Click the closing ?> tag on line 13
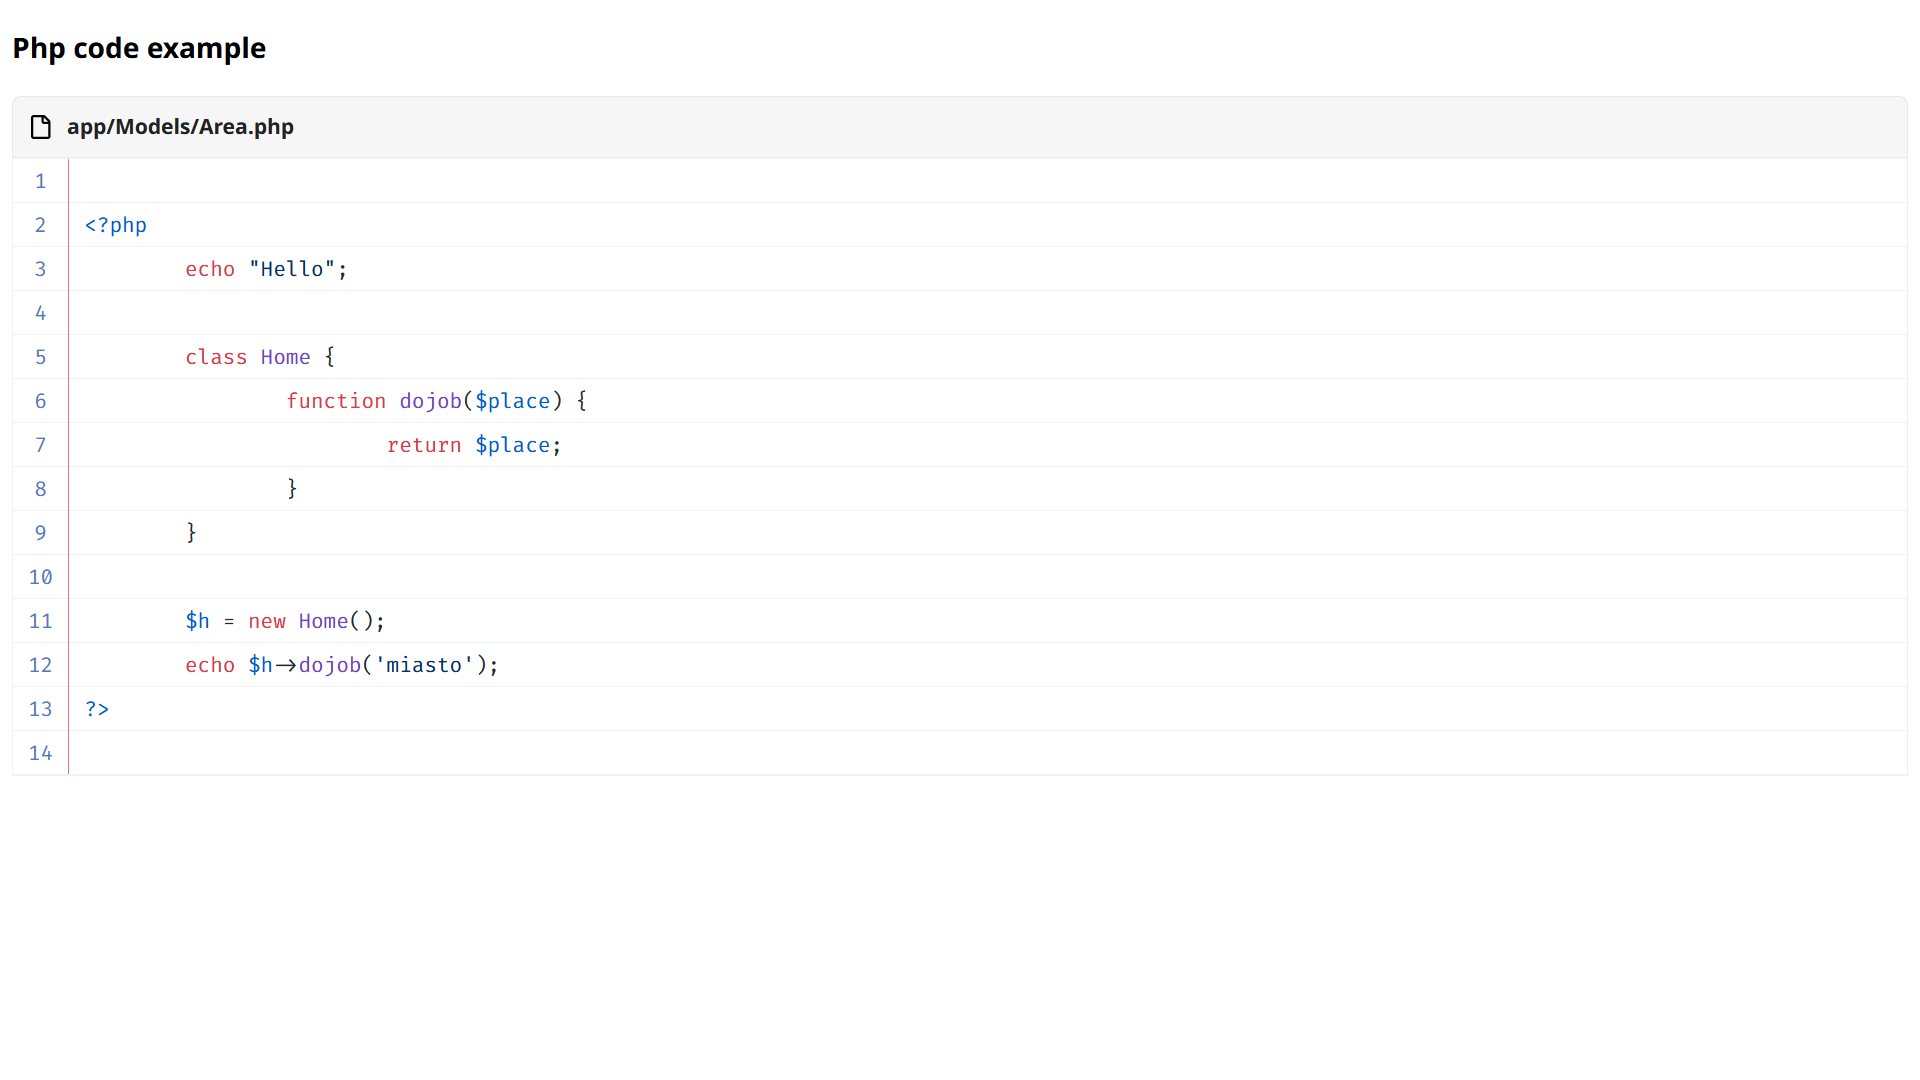1920x1080 pixels. [97, 709]
